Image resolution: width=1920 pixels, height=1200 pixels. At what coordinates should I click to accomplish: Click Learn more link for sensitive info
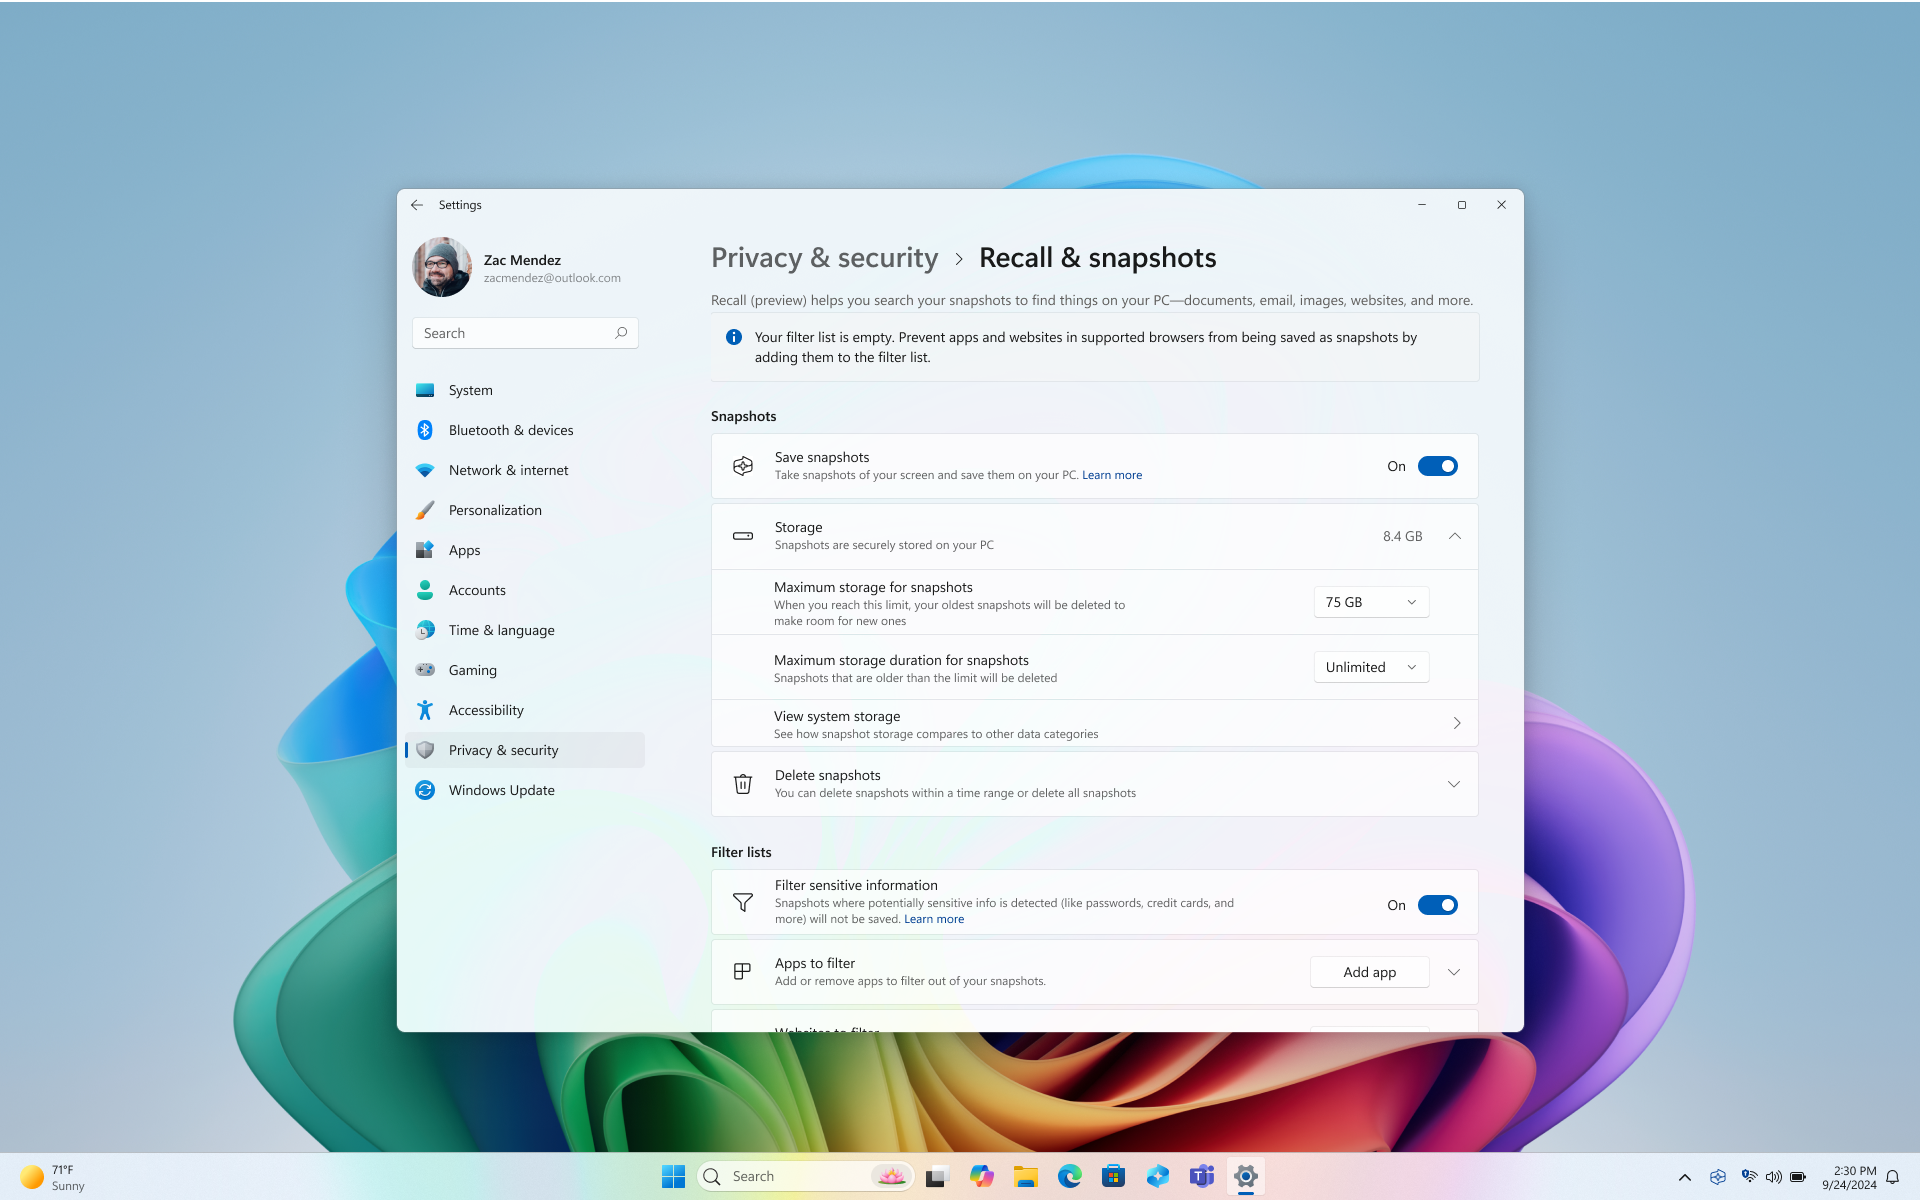934,919
